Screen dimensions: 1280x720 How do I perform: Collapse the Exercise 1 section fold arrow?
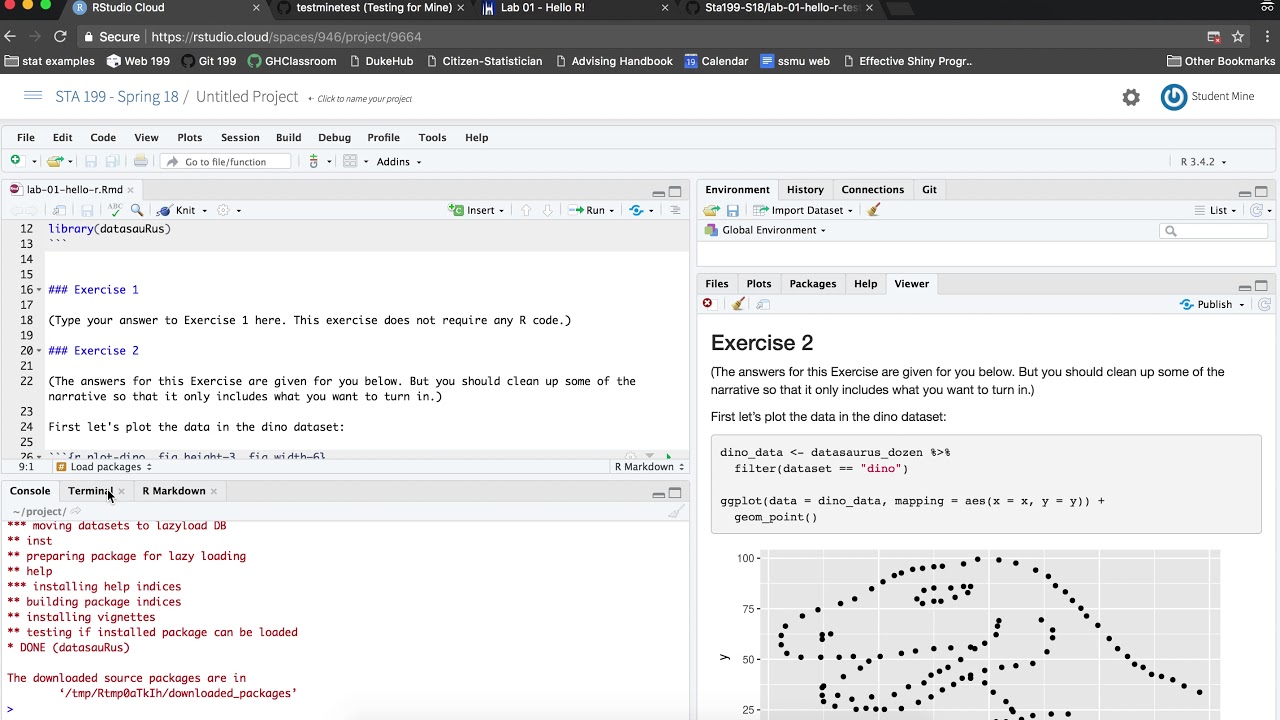click(39, 290)
